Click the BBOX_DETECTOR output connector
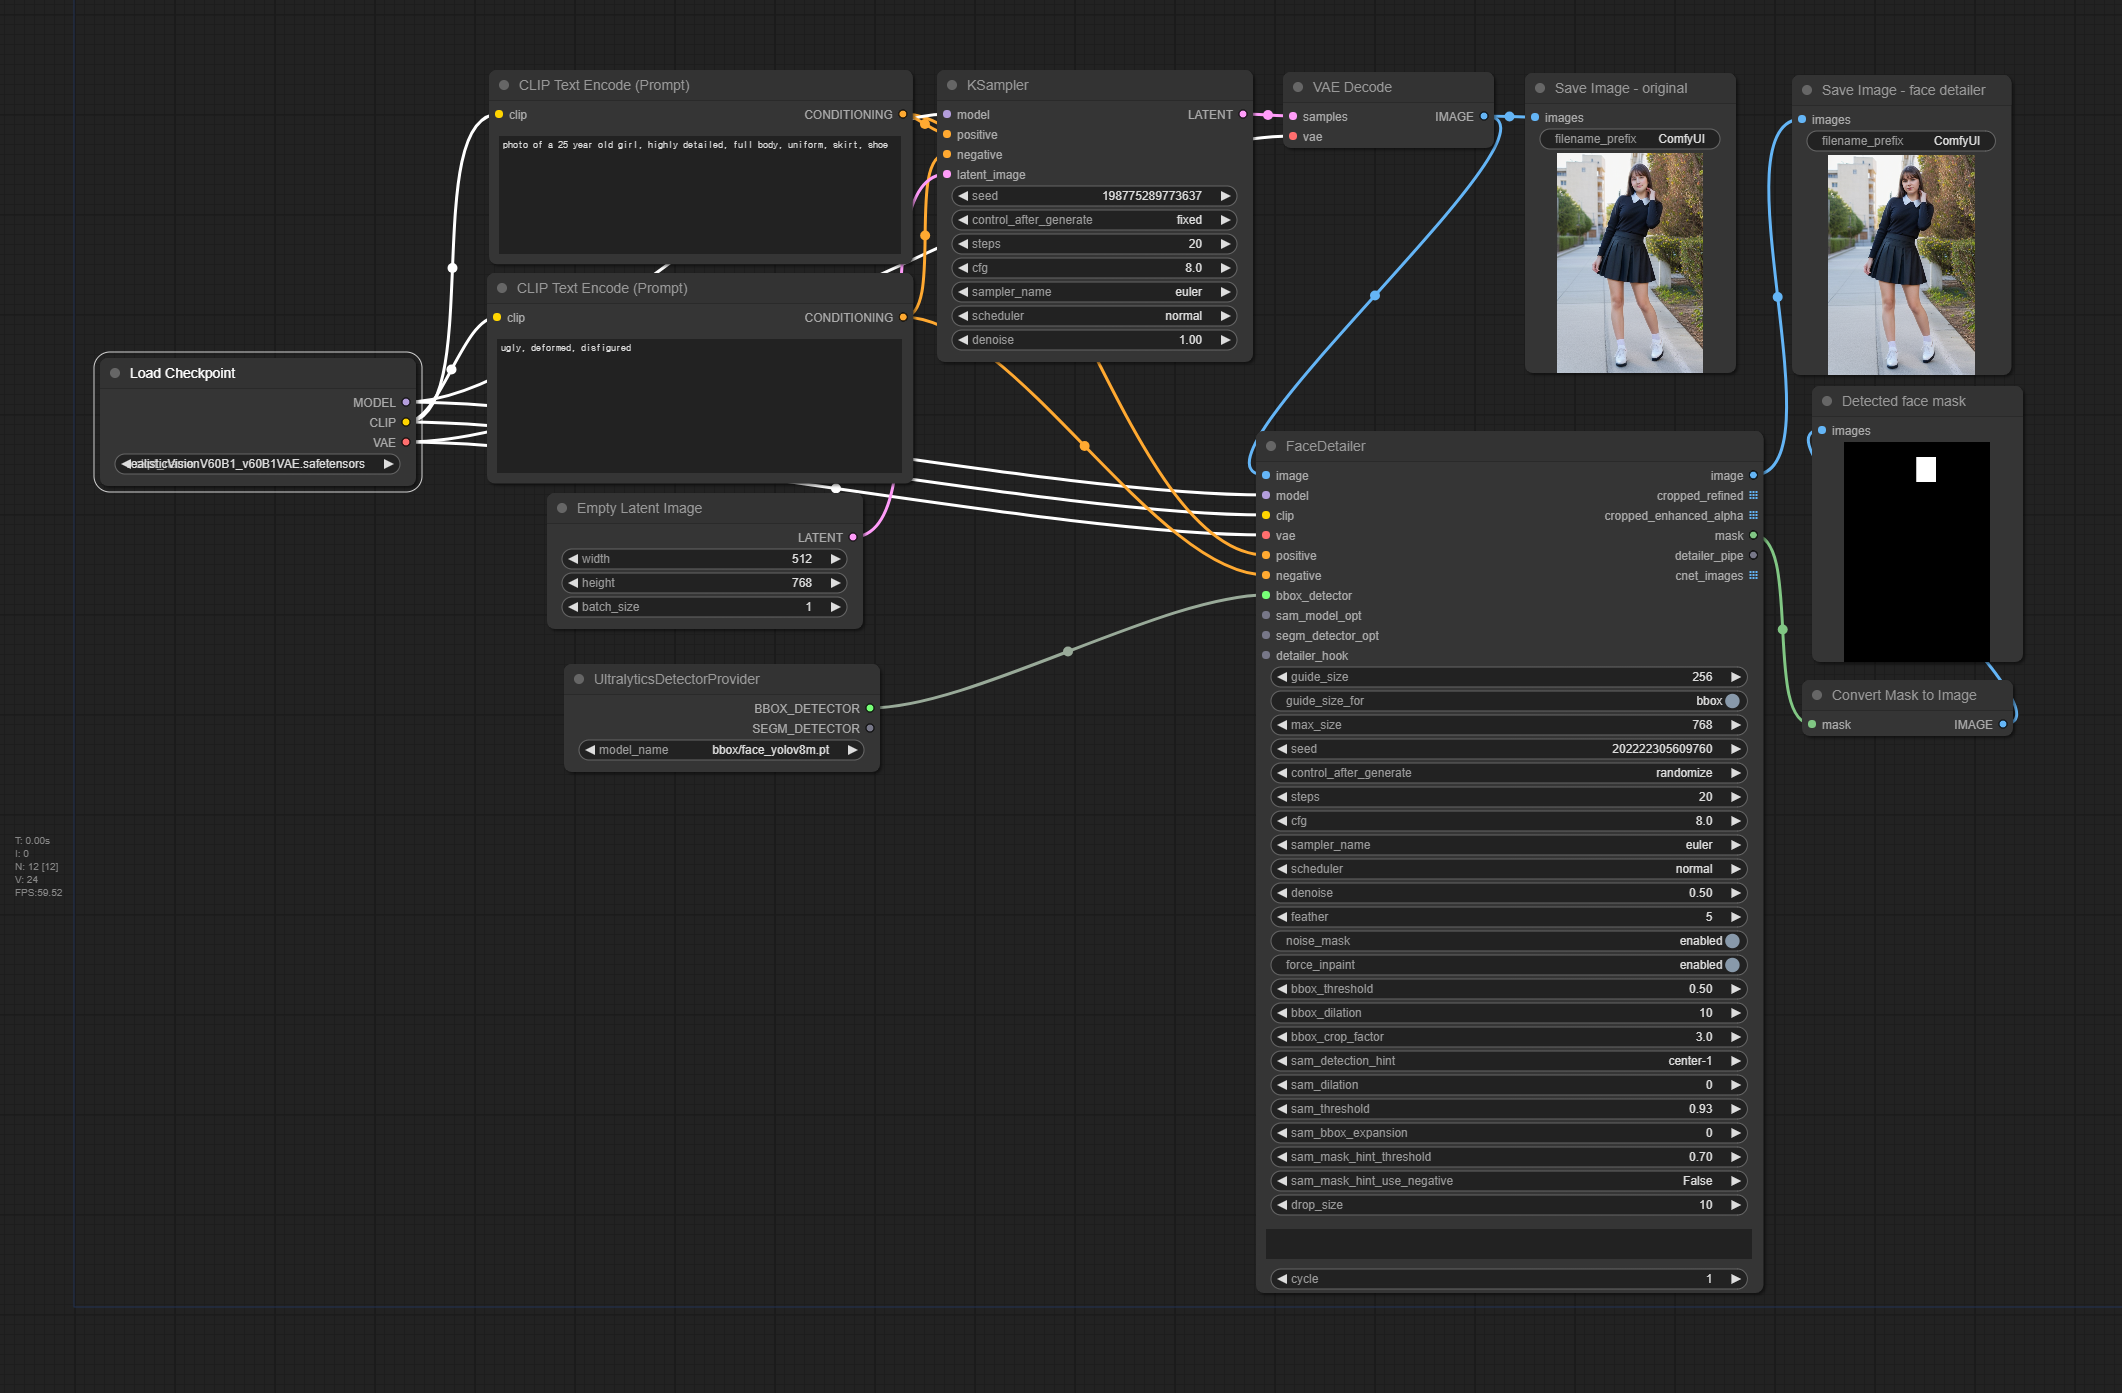This screenshot has height=1393, width=2122. (x=870, y=708)
